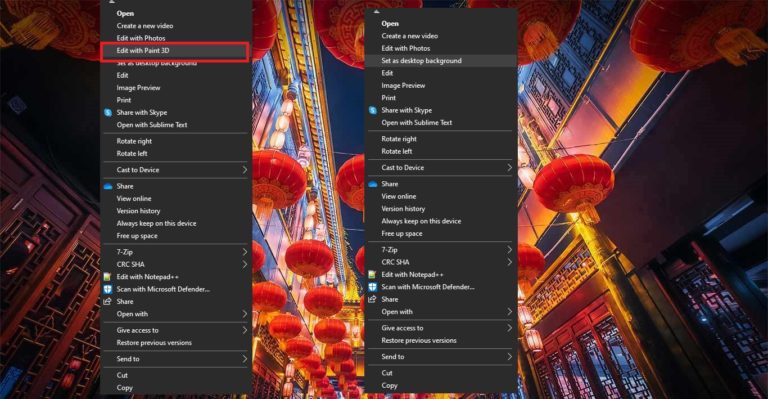Expand the Open with submenu arrow in right menu
Viewport: 768px width, 399px height.
tap(509, 312)
